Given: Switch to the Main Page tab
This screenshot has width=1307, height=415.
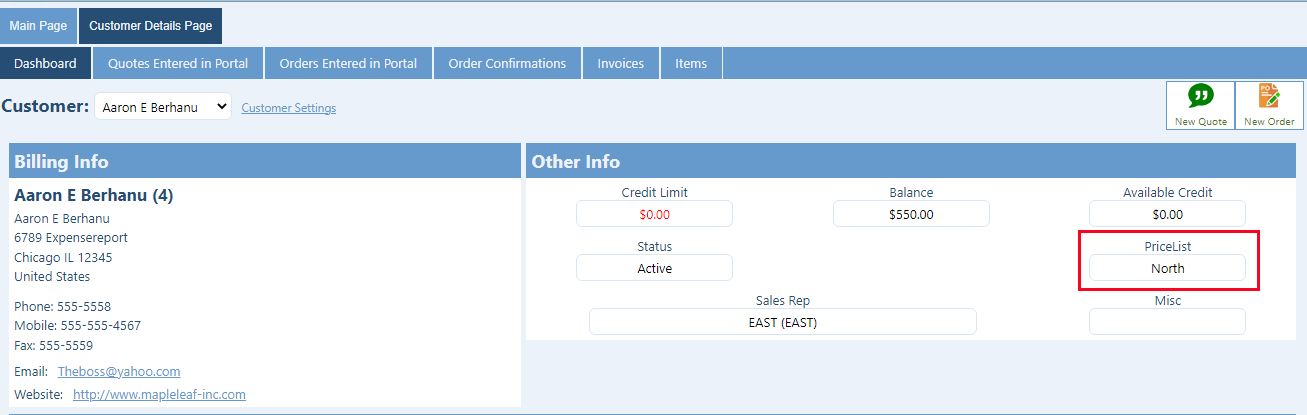Looking at the screenshot, I should (38, 26).
